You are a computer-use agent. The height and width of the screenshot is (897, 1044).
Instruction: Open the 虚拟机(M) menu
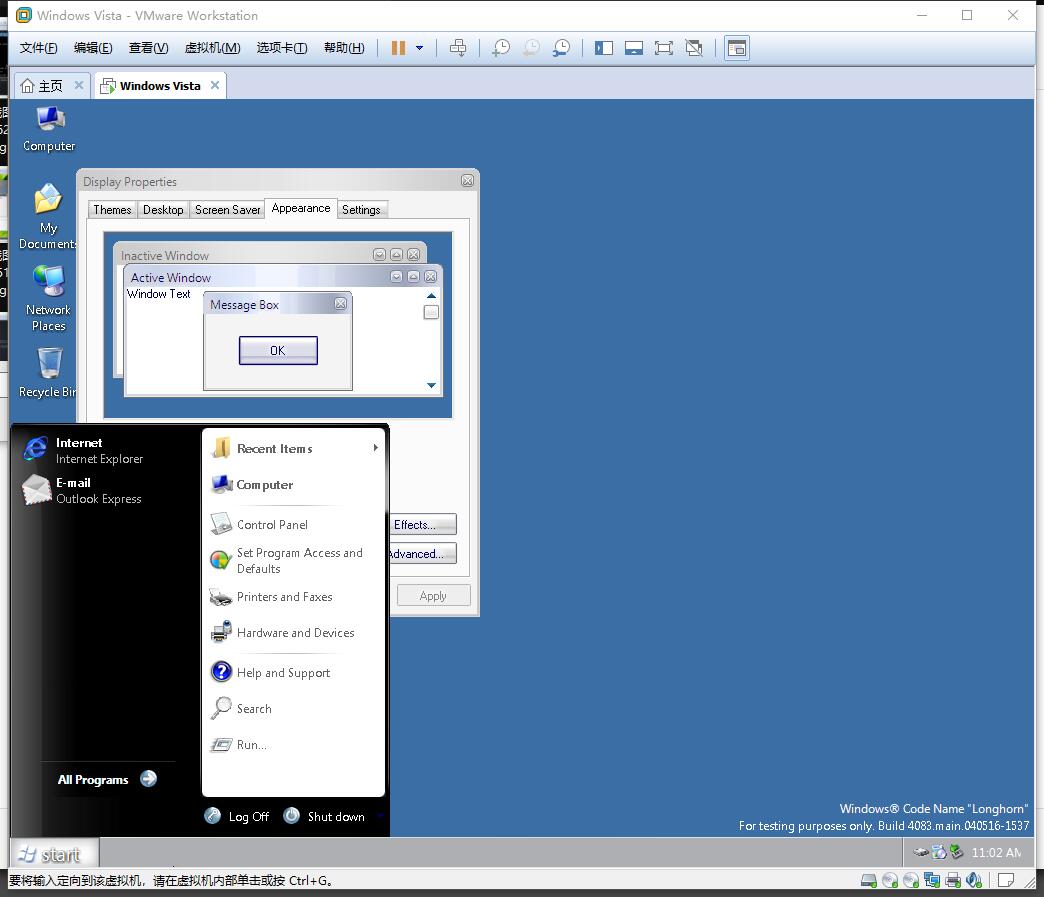(212, 48)
